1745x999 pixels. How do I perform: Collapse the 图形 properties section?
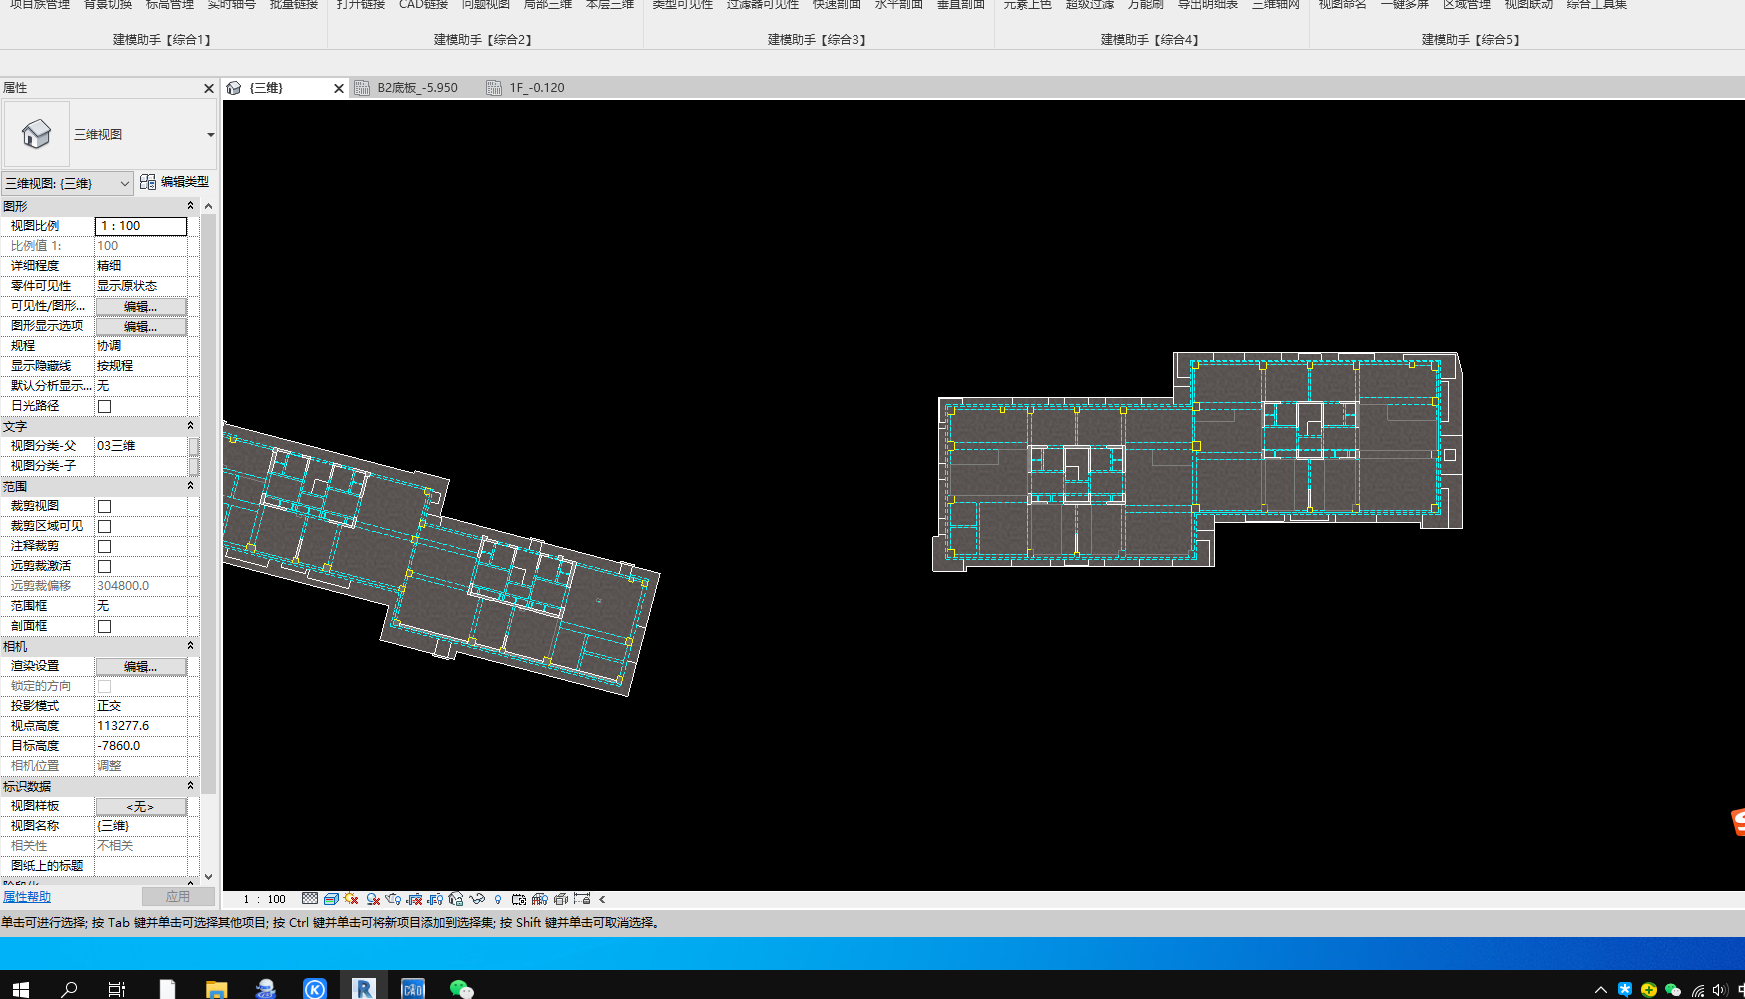point(190,206)
